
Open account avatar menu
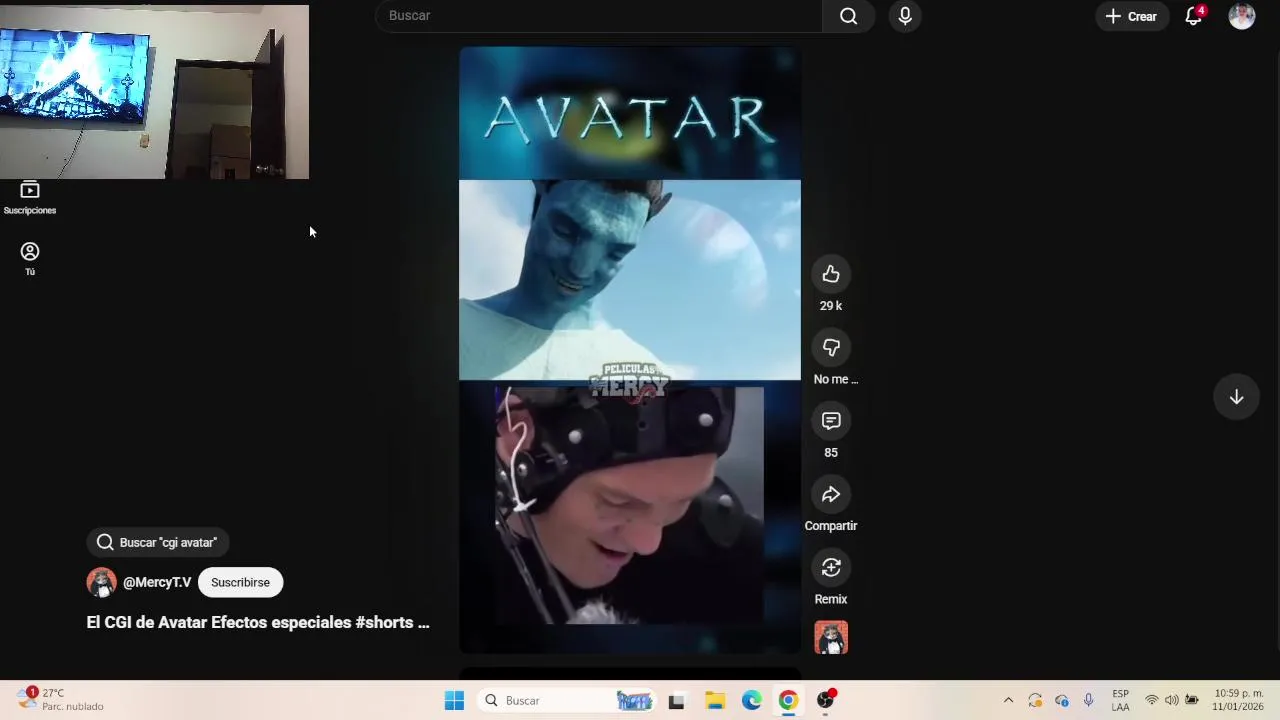(x=1242, y=16)
